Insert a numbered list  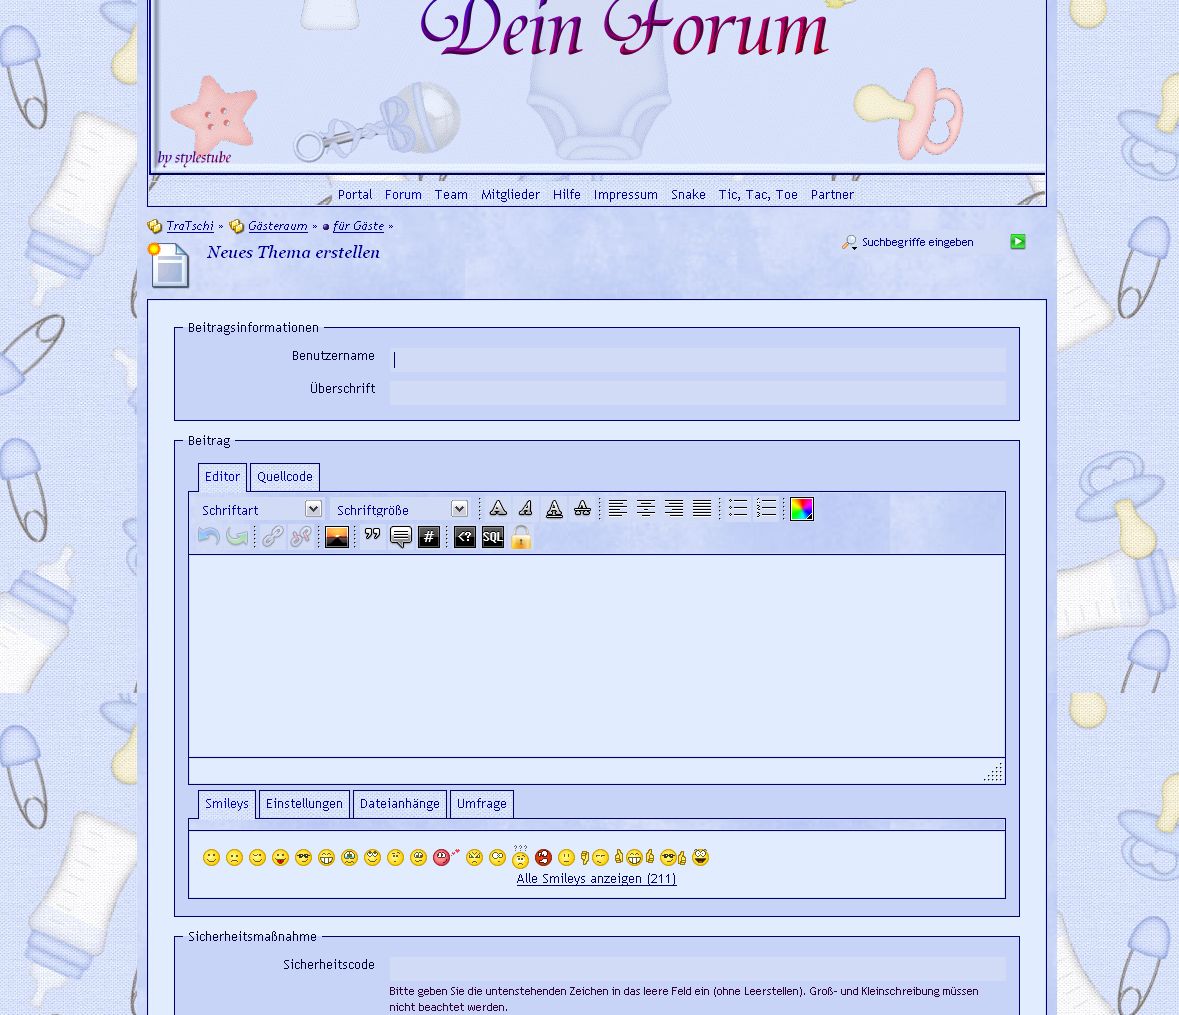tap(766, 509)
